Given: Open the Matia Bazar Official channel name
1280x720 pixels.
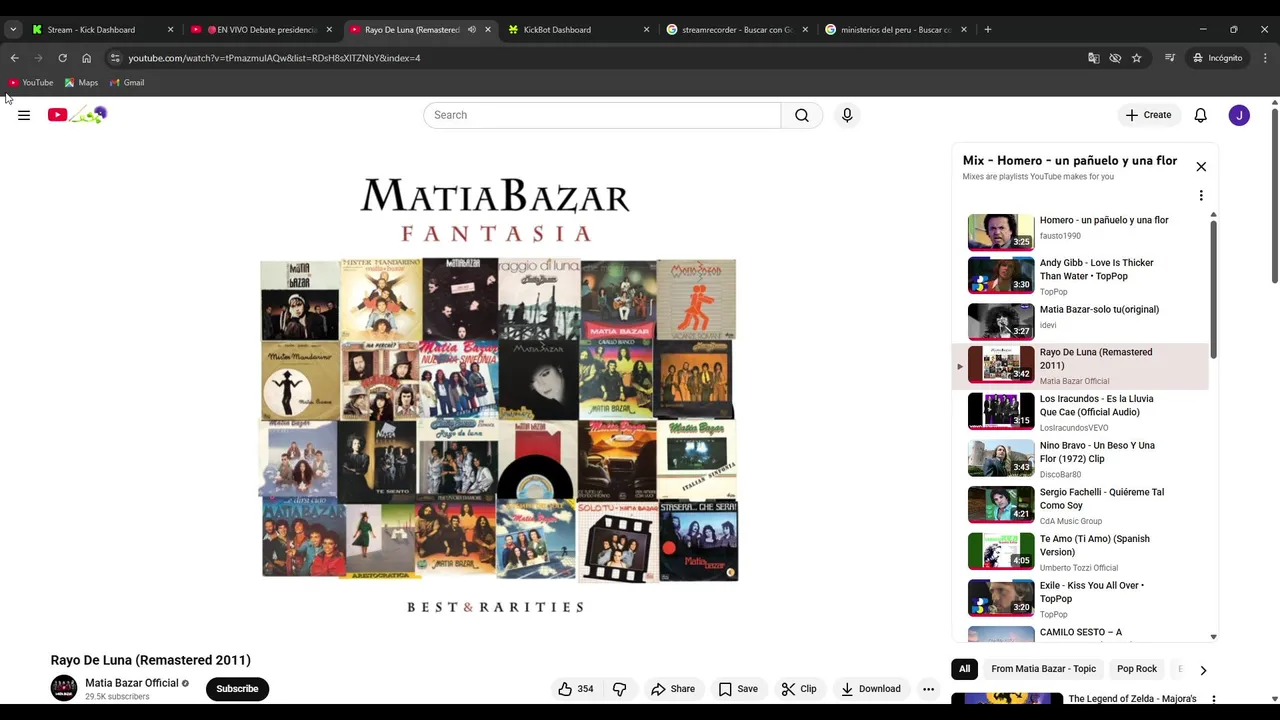Looking at the screenshot, I should 131,683.
